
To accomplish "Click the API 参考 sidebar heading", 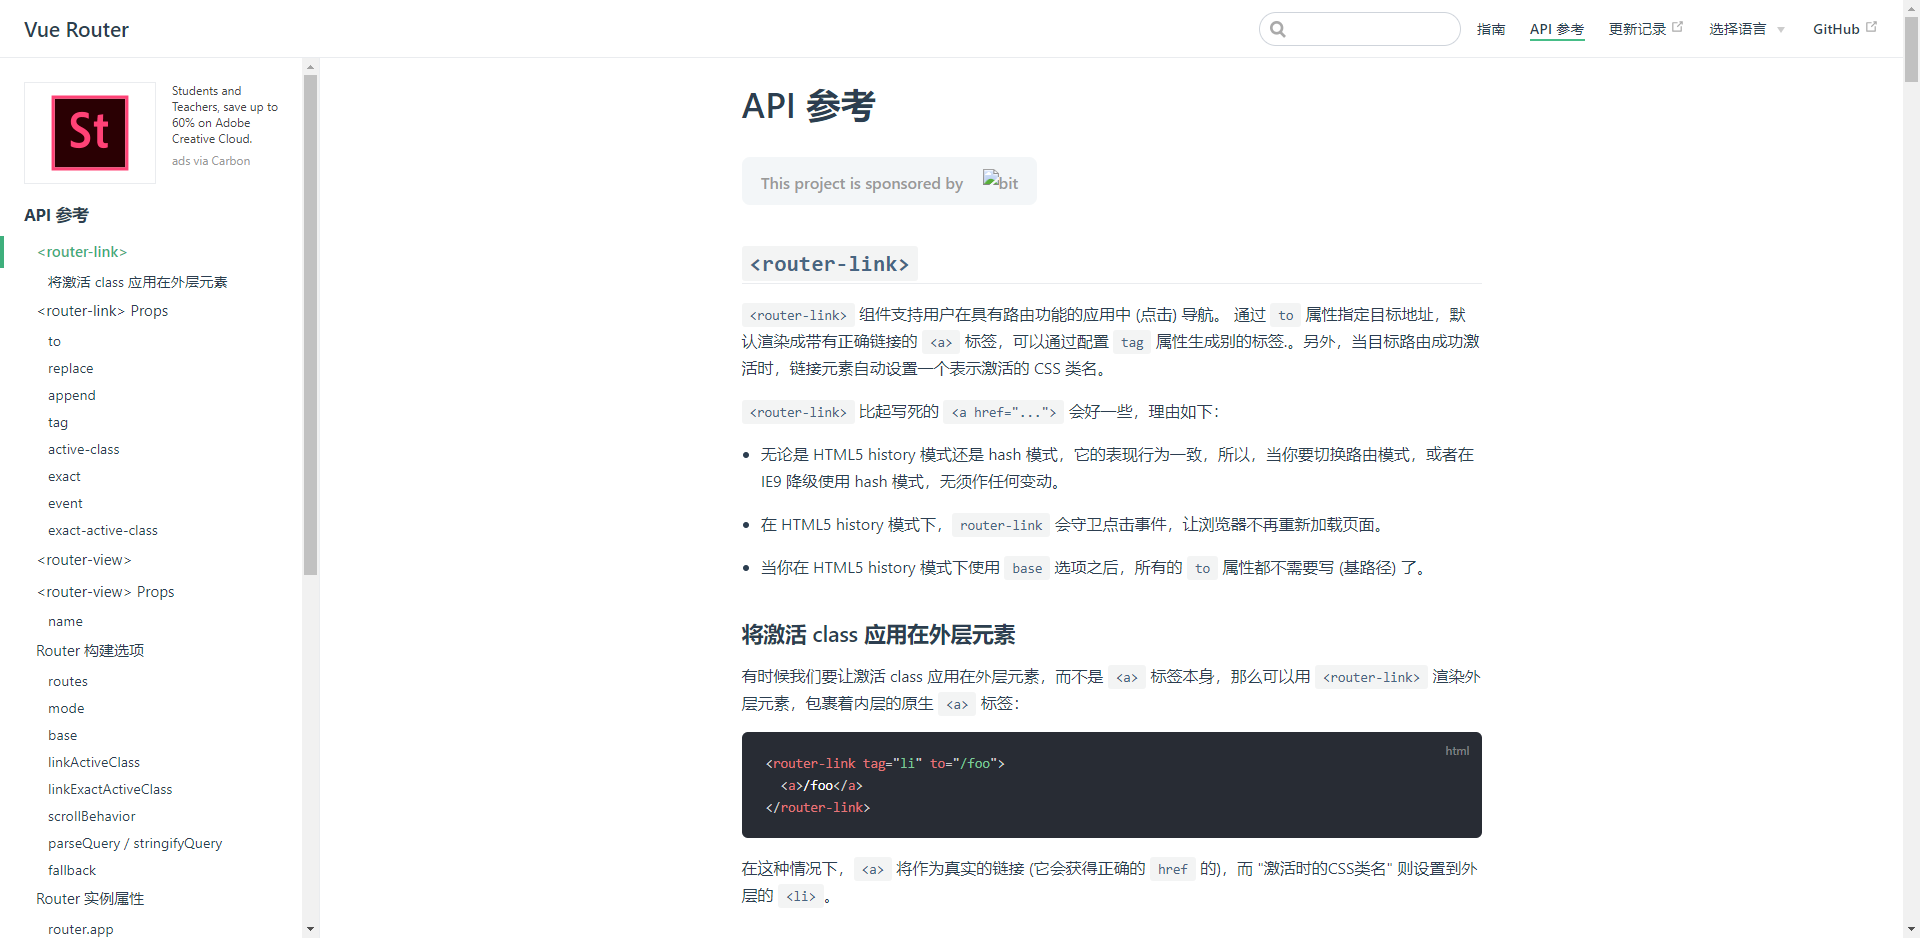I will (56, 215).
